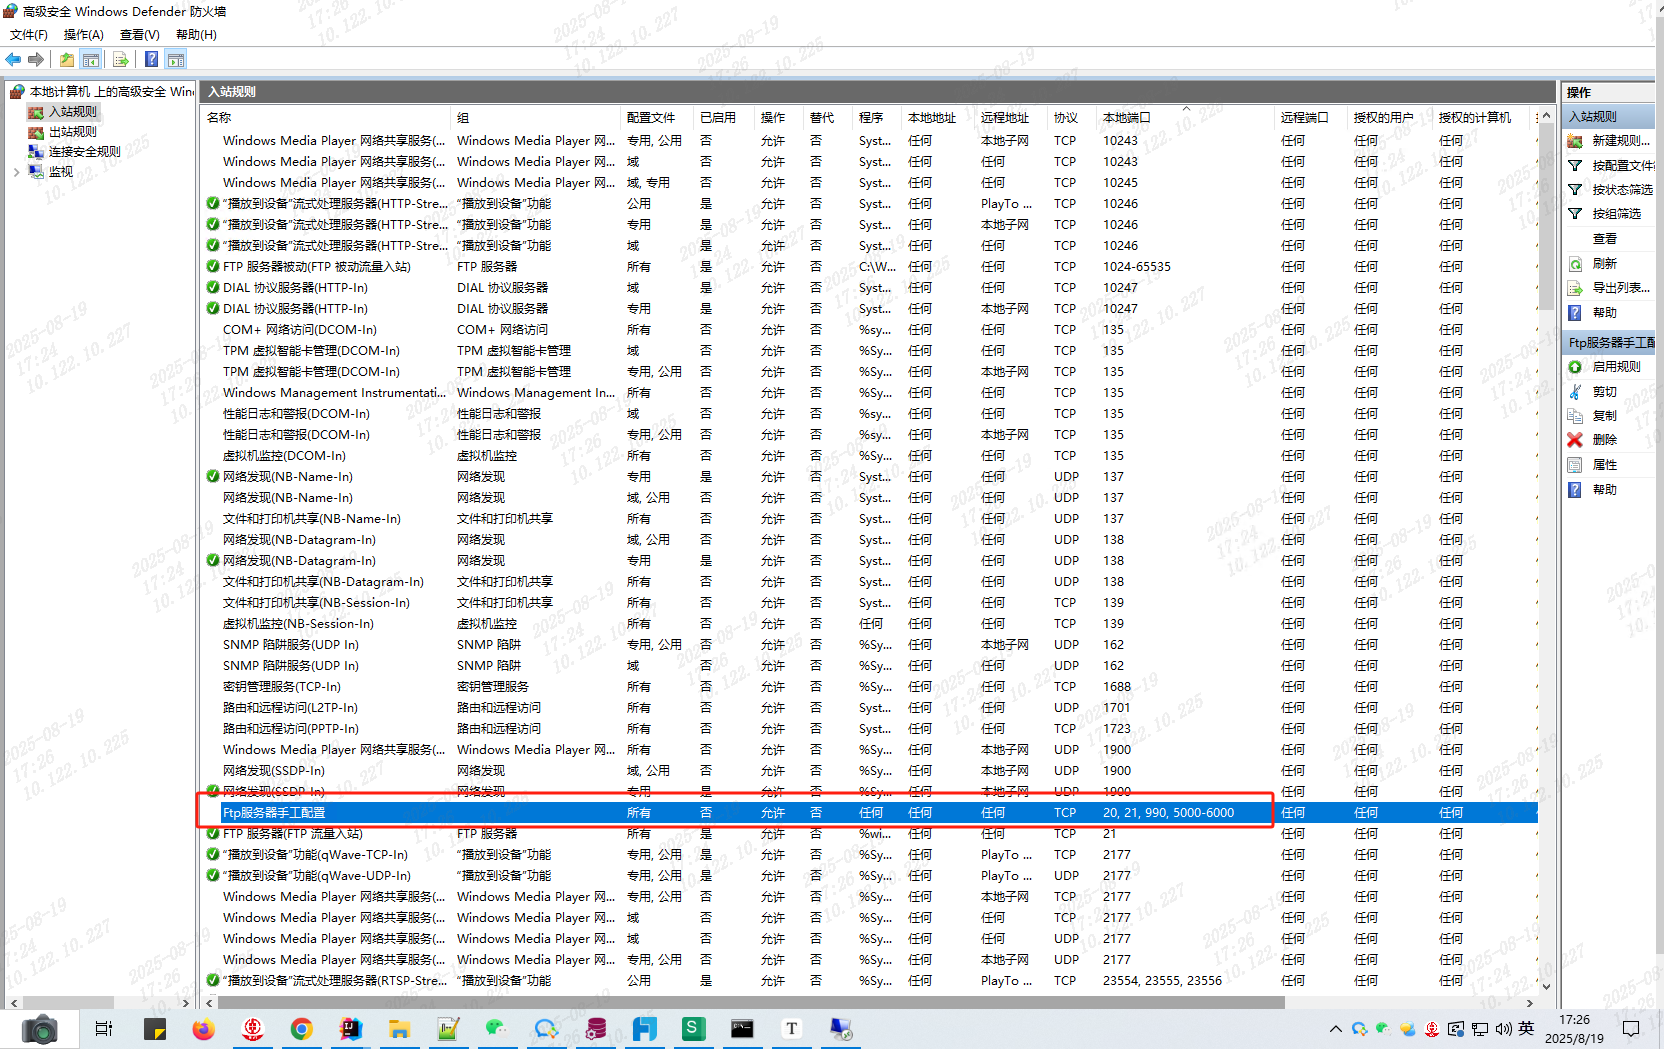
Task: Open Firefox from the taskbar
Action: pyautogui.click(x=203, y=1029)
